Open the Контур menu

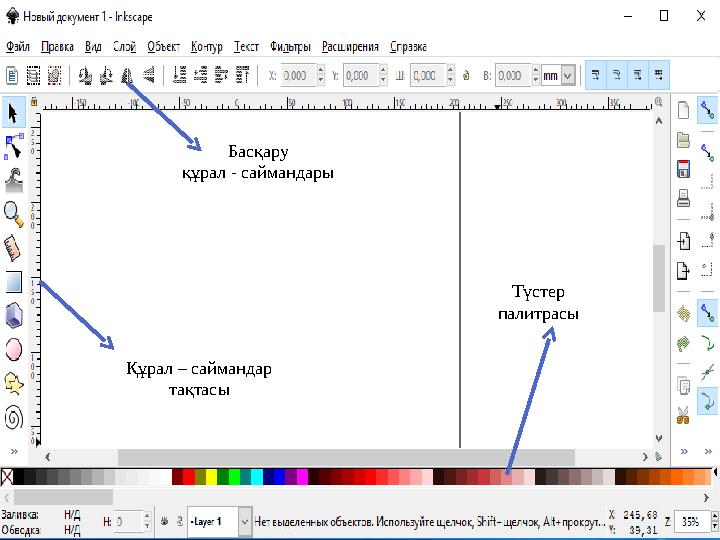coord(207,46)
